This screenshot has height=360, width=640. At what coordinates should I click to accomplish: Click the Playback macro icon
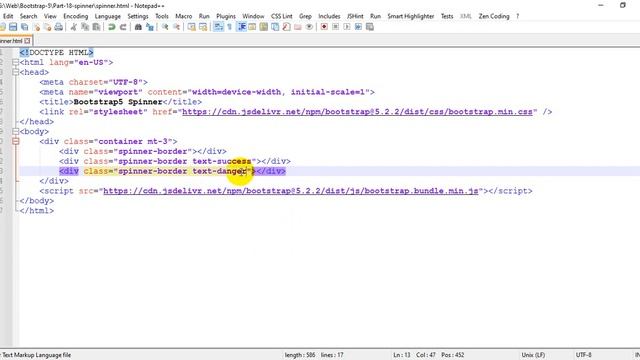(x=347, y=27)
